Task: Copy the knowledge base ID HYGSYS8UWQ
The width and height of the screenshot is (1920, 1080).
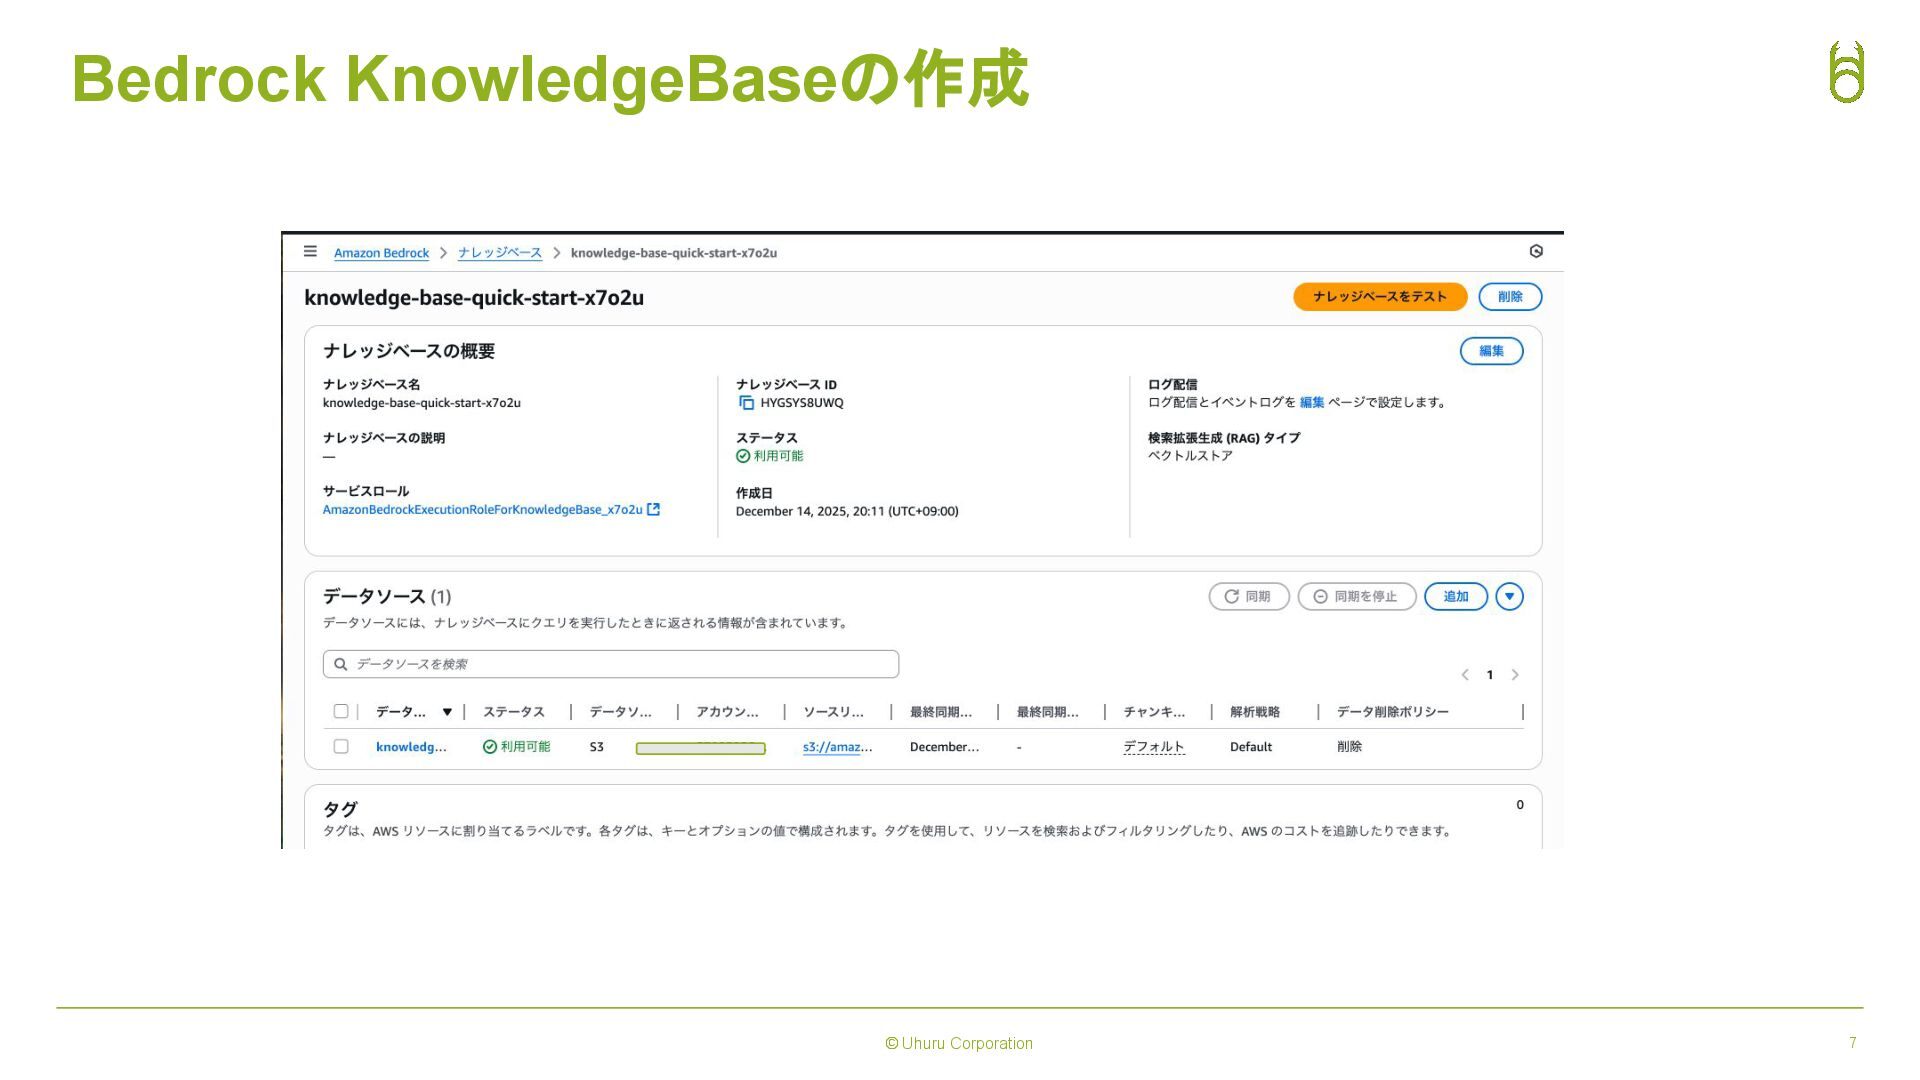Action: (x=746, y=403)
